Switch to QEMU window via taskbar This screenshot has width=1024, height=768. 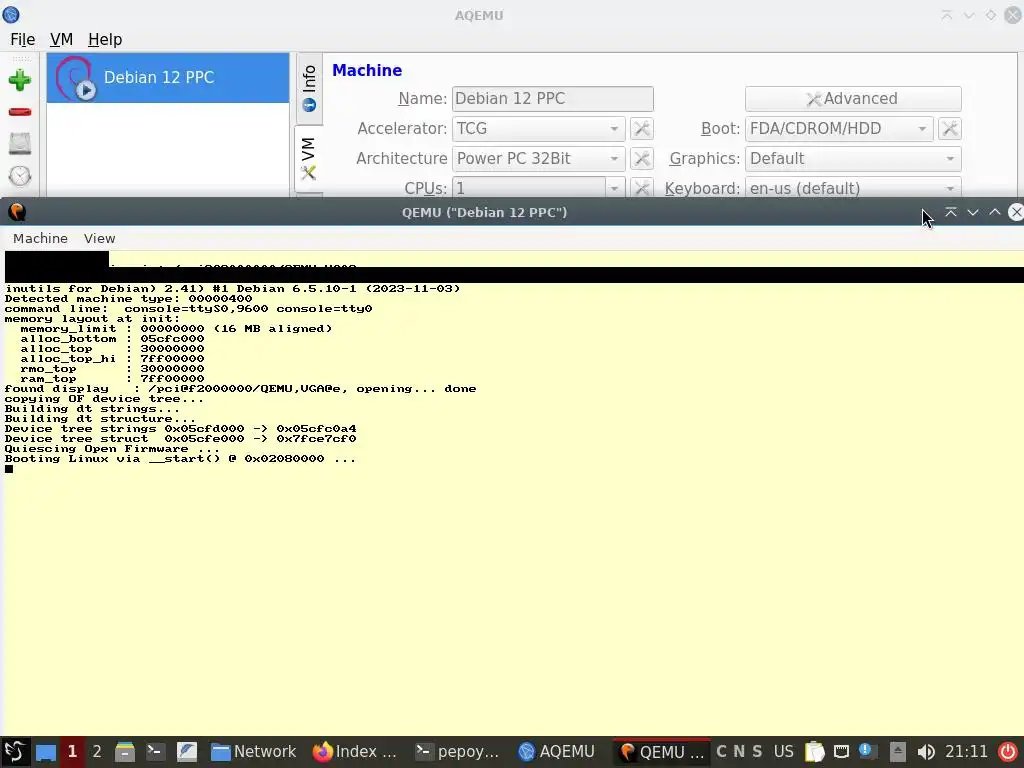[x=662, y=752]
